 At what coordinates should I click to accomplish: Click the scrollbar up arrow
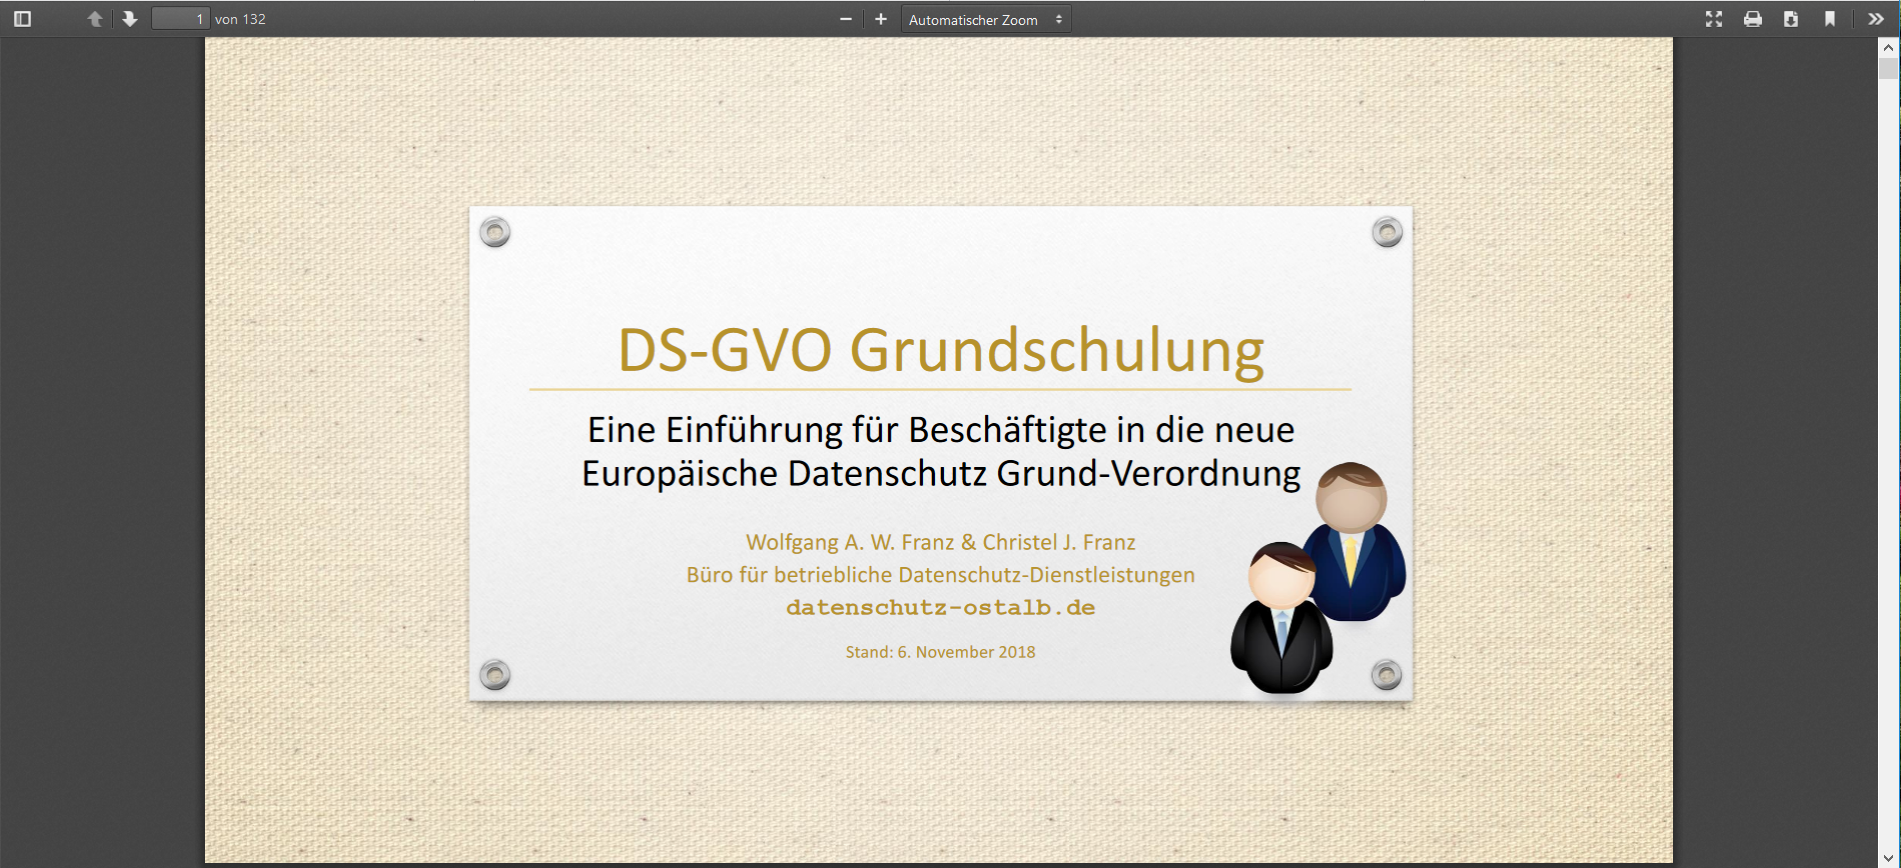[x=1888, y=47]
